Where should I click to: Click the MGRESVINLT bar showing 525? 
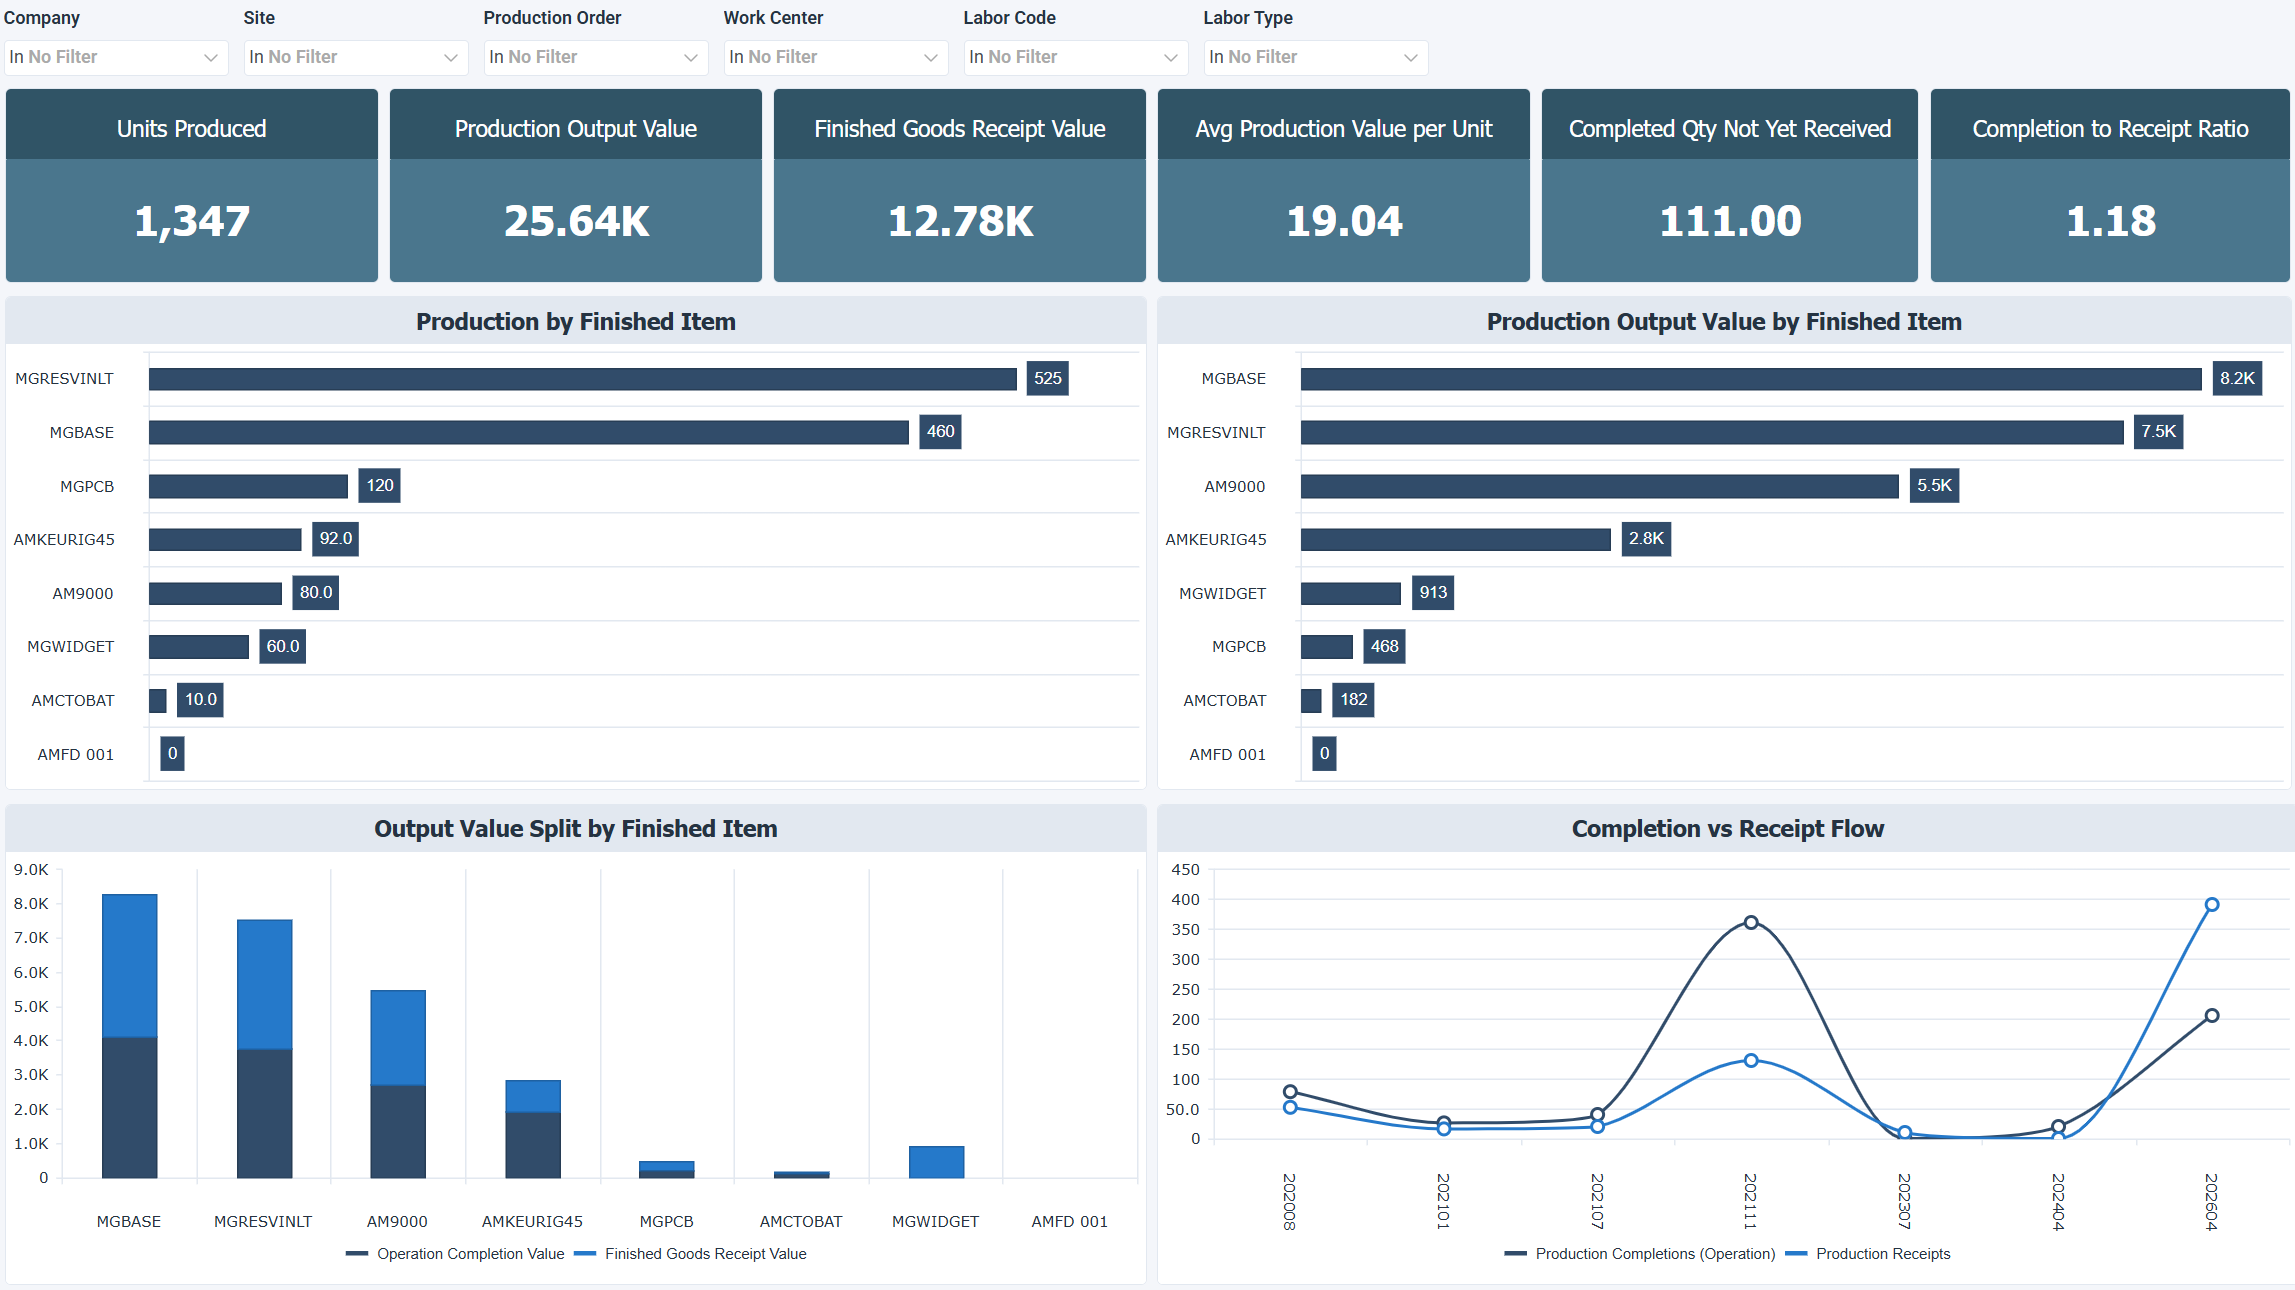tap(582, 379)
